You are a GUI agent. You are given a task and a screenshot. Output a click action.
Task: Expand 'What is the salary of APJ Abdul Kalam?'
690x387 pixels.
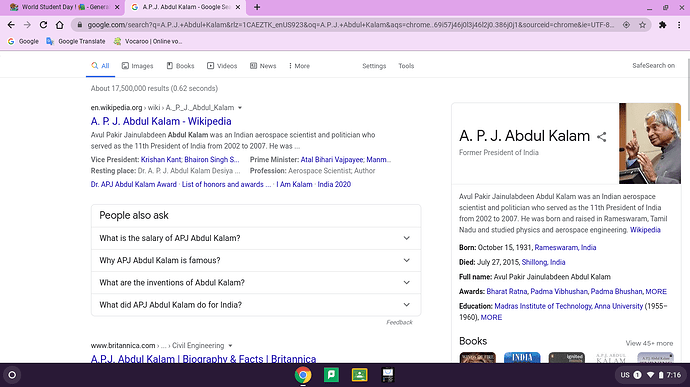click(256, 238)
